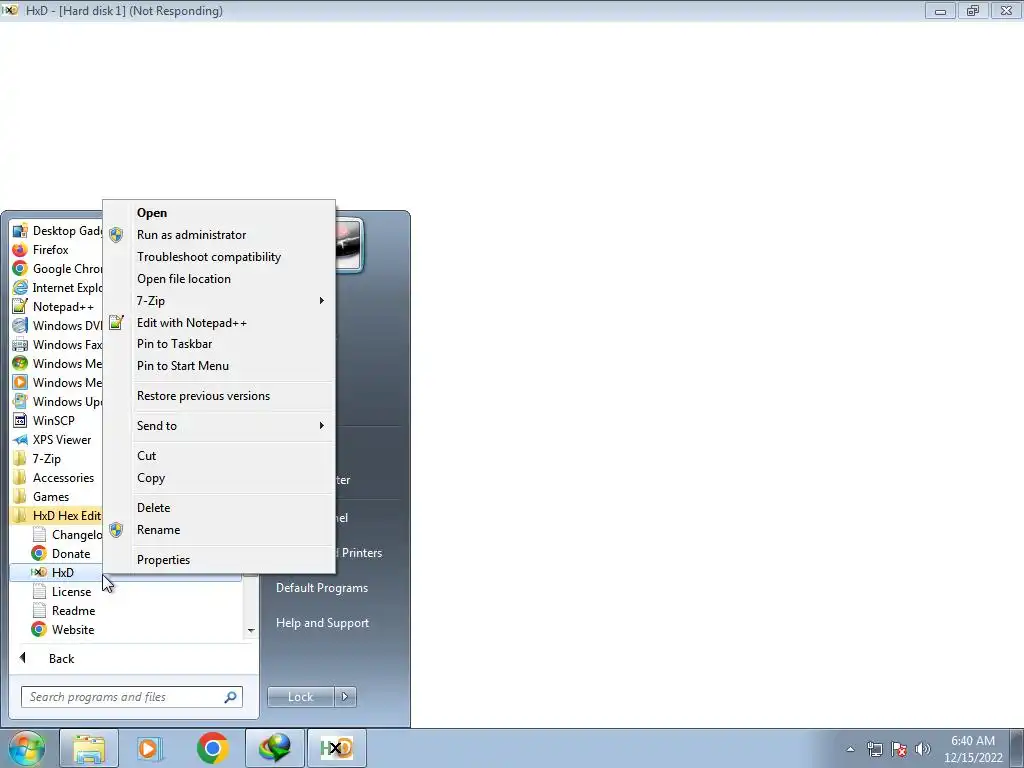This screenshot has height=768, width=1024.
Task: Open the shutdown options arrow beside Lock
Action: (x=345, y=697)
